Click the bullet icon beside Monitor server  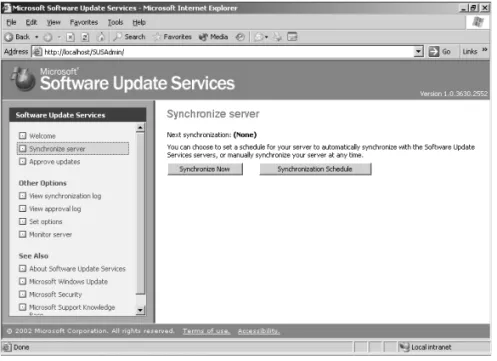[22, 234]
